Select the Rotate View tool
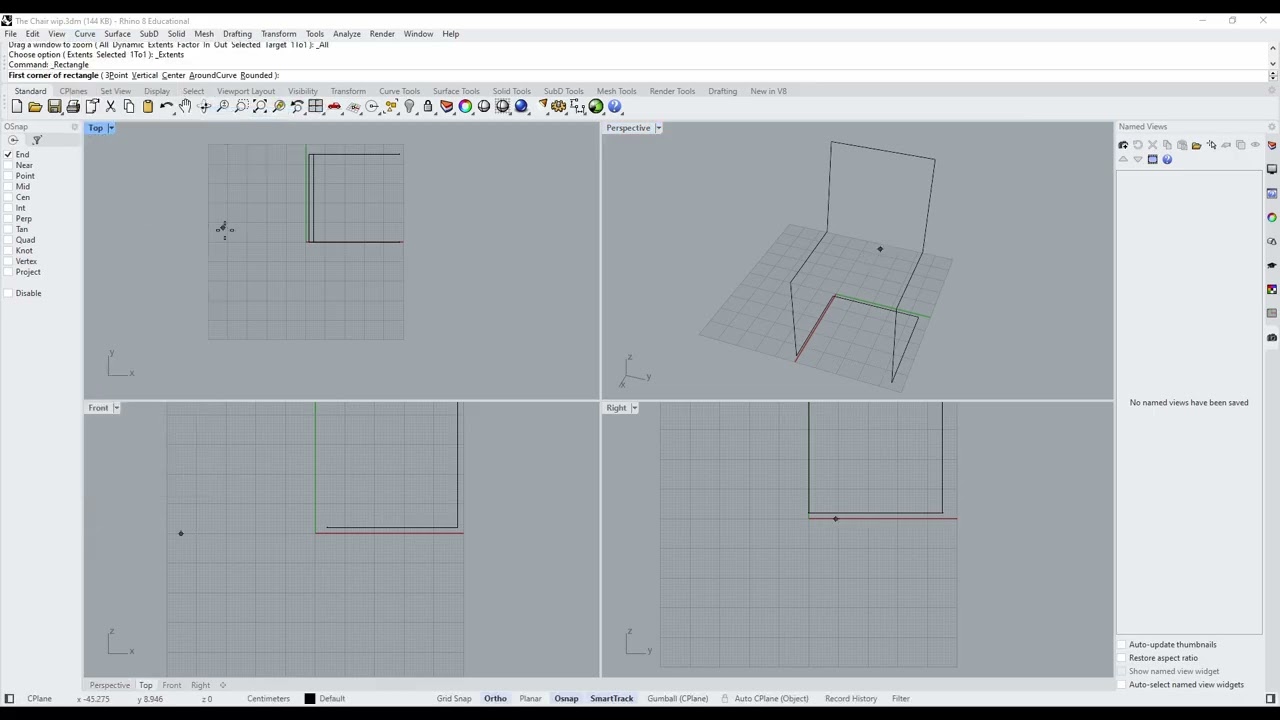Image resolution: width=1280 pixels, height=720 pixels. pos(204,106)
